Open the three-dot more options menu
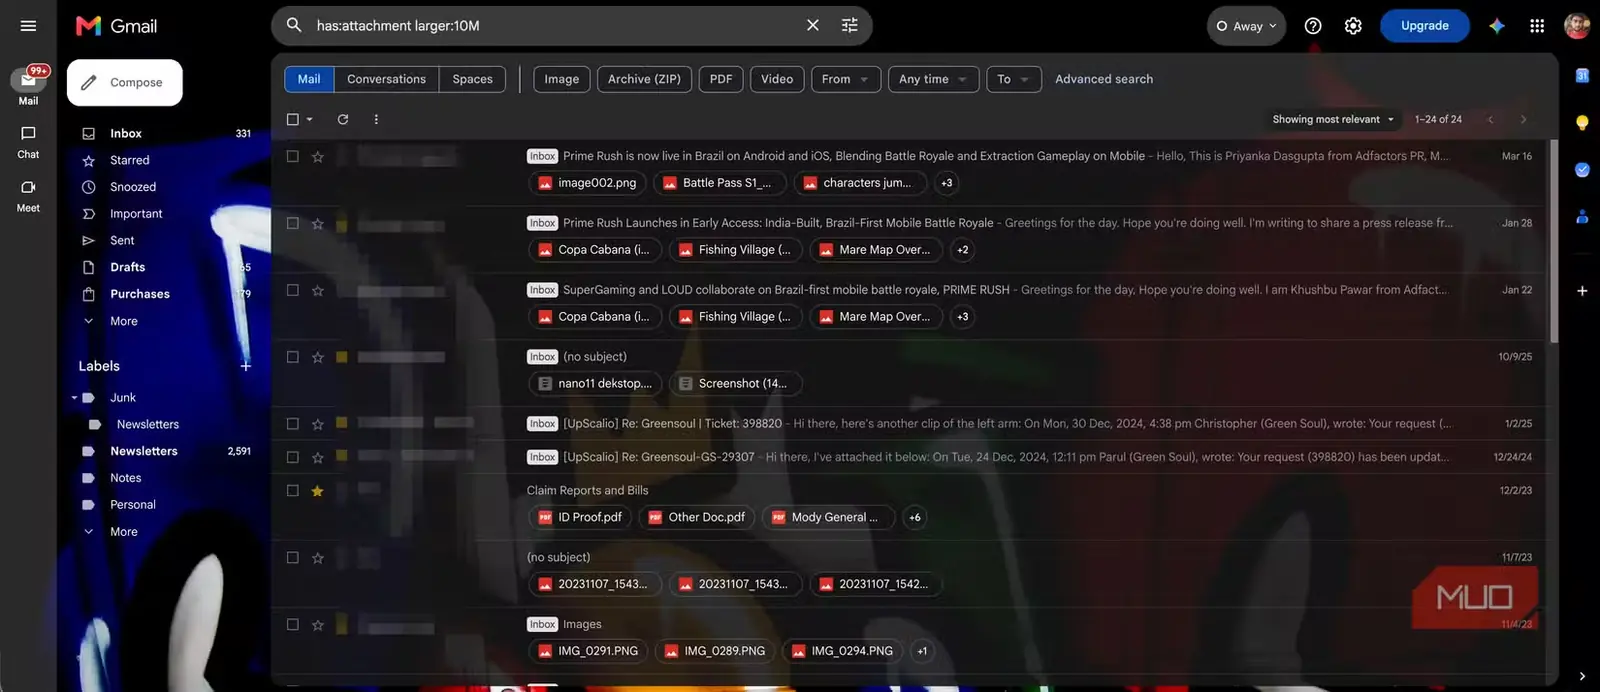 (376, 119)
